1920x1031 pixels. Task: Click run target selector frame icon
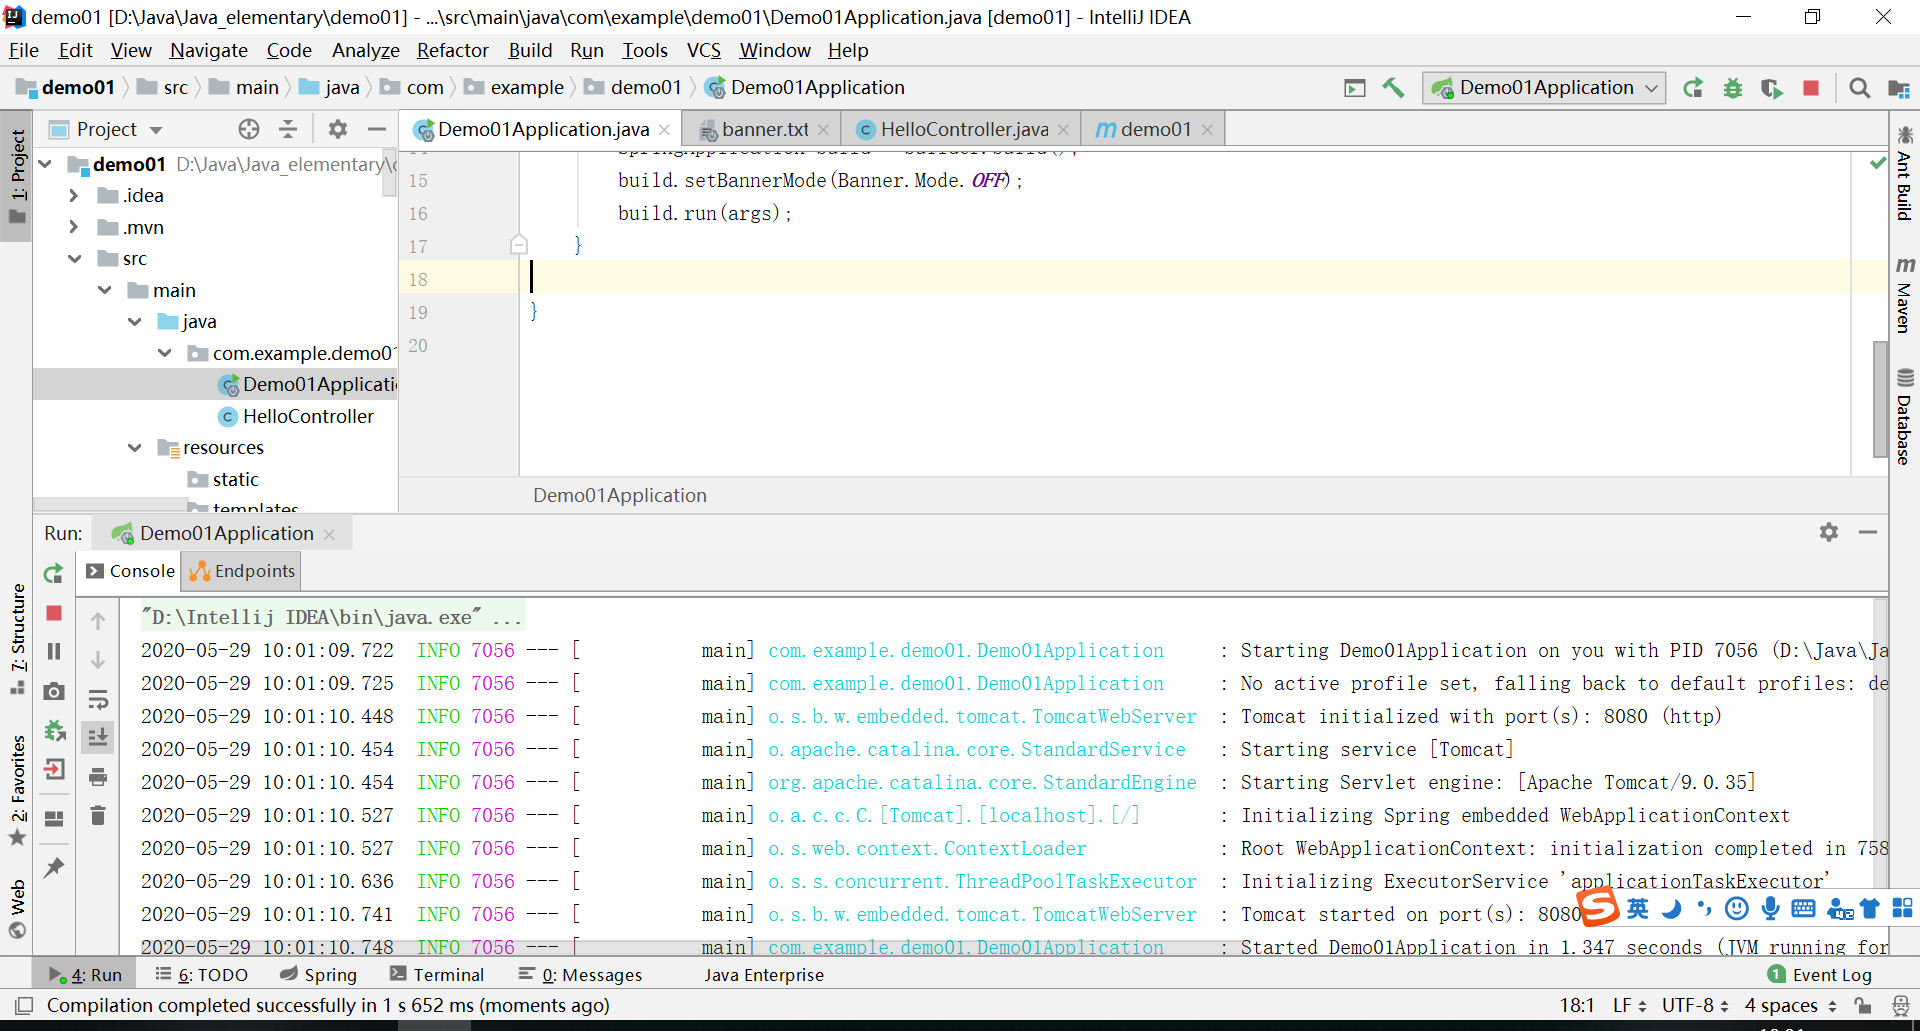point(1354,88)
